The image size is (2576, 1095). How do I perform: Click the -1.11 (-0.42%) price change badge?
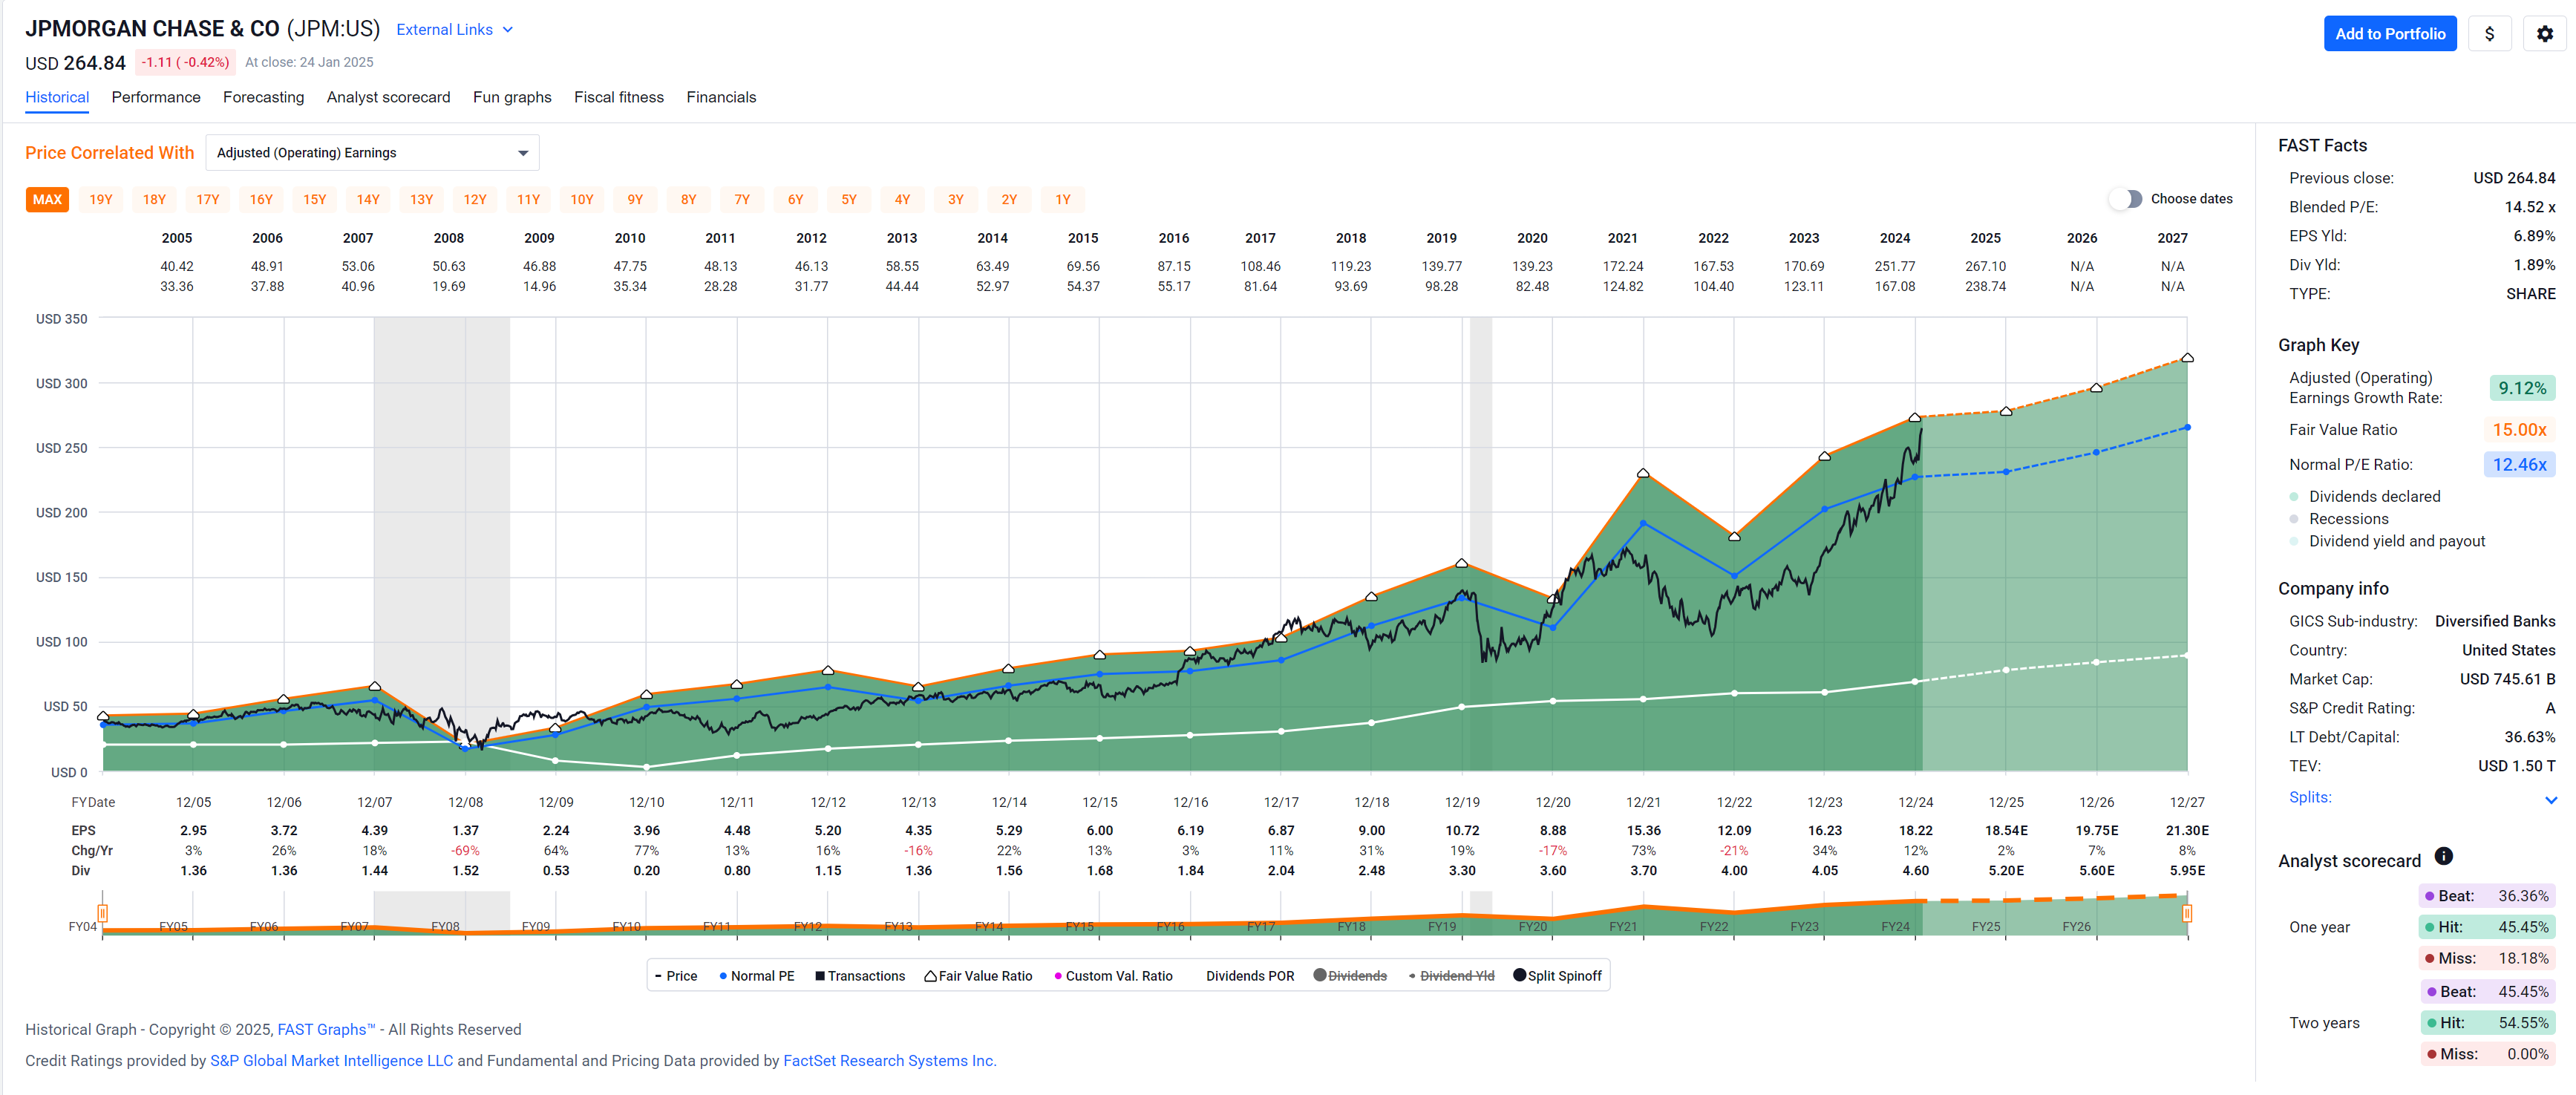(x=185, y=62)
